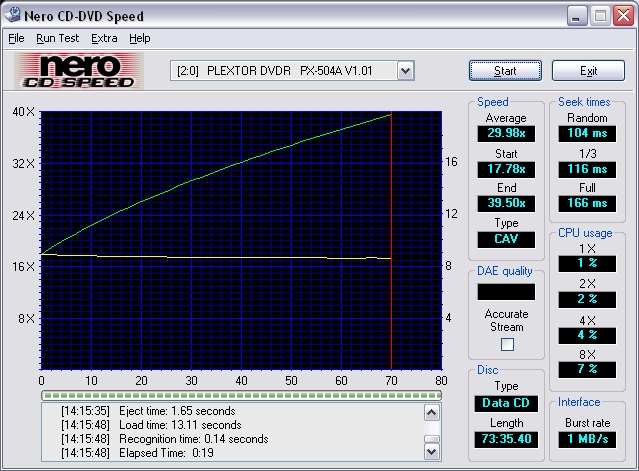Open the Help menu
This screenshot has height=471, width=639.
click(x=140, y=38)
